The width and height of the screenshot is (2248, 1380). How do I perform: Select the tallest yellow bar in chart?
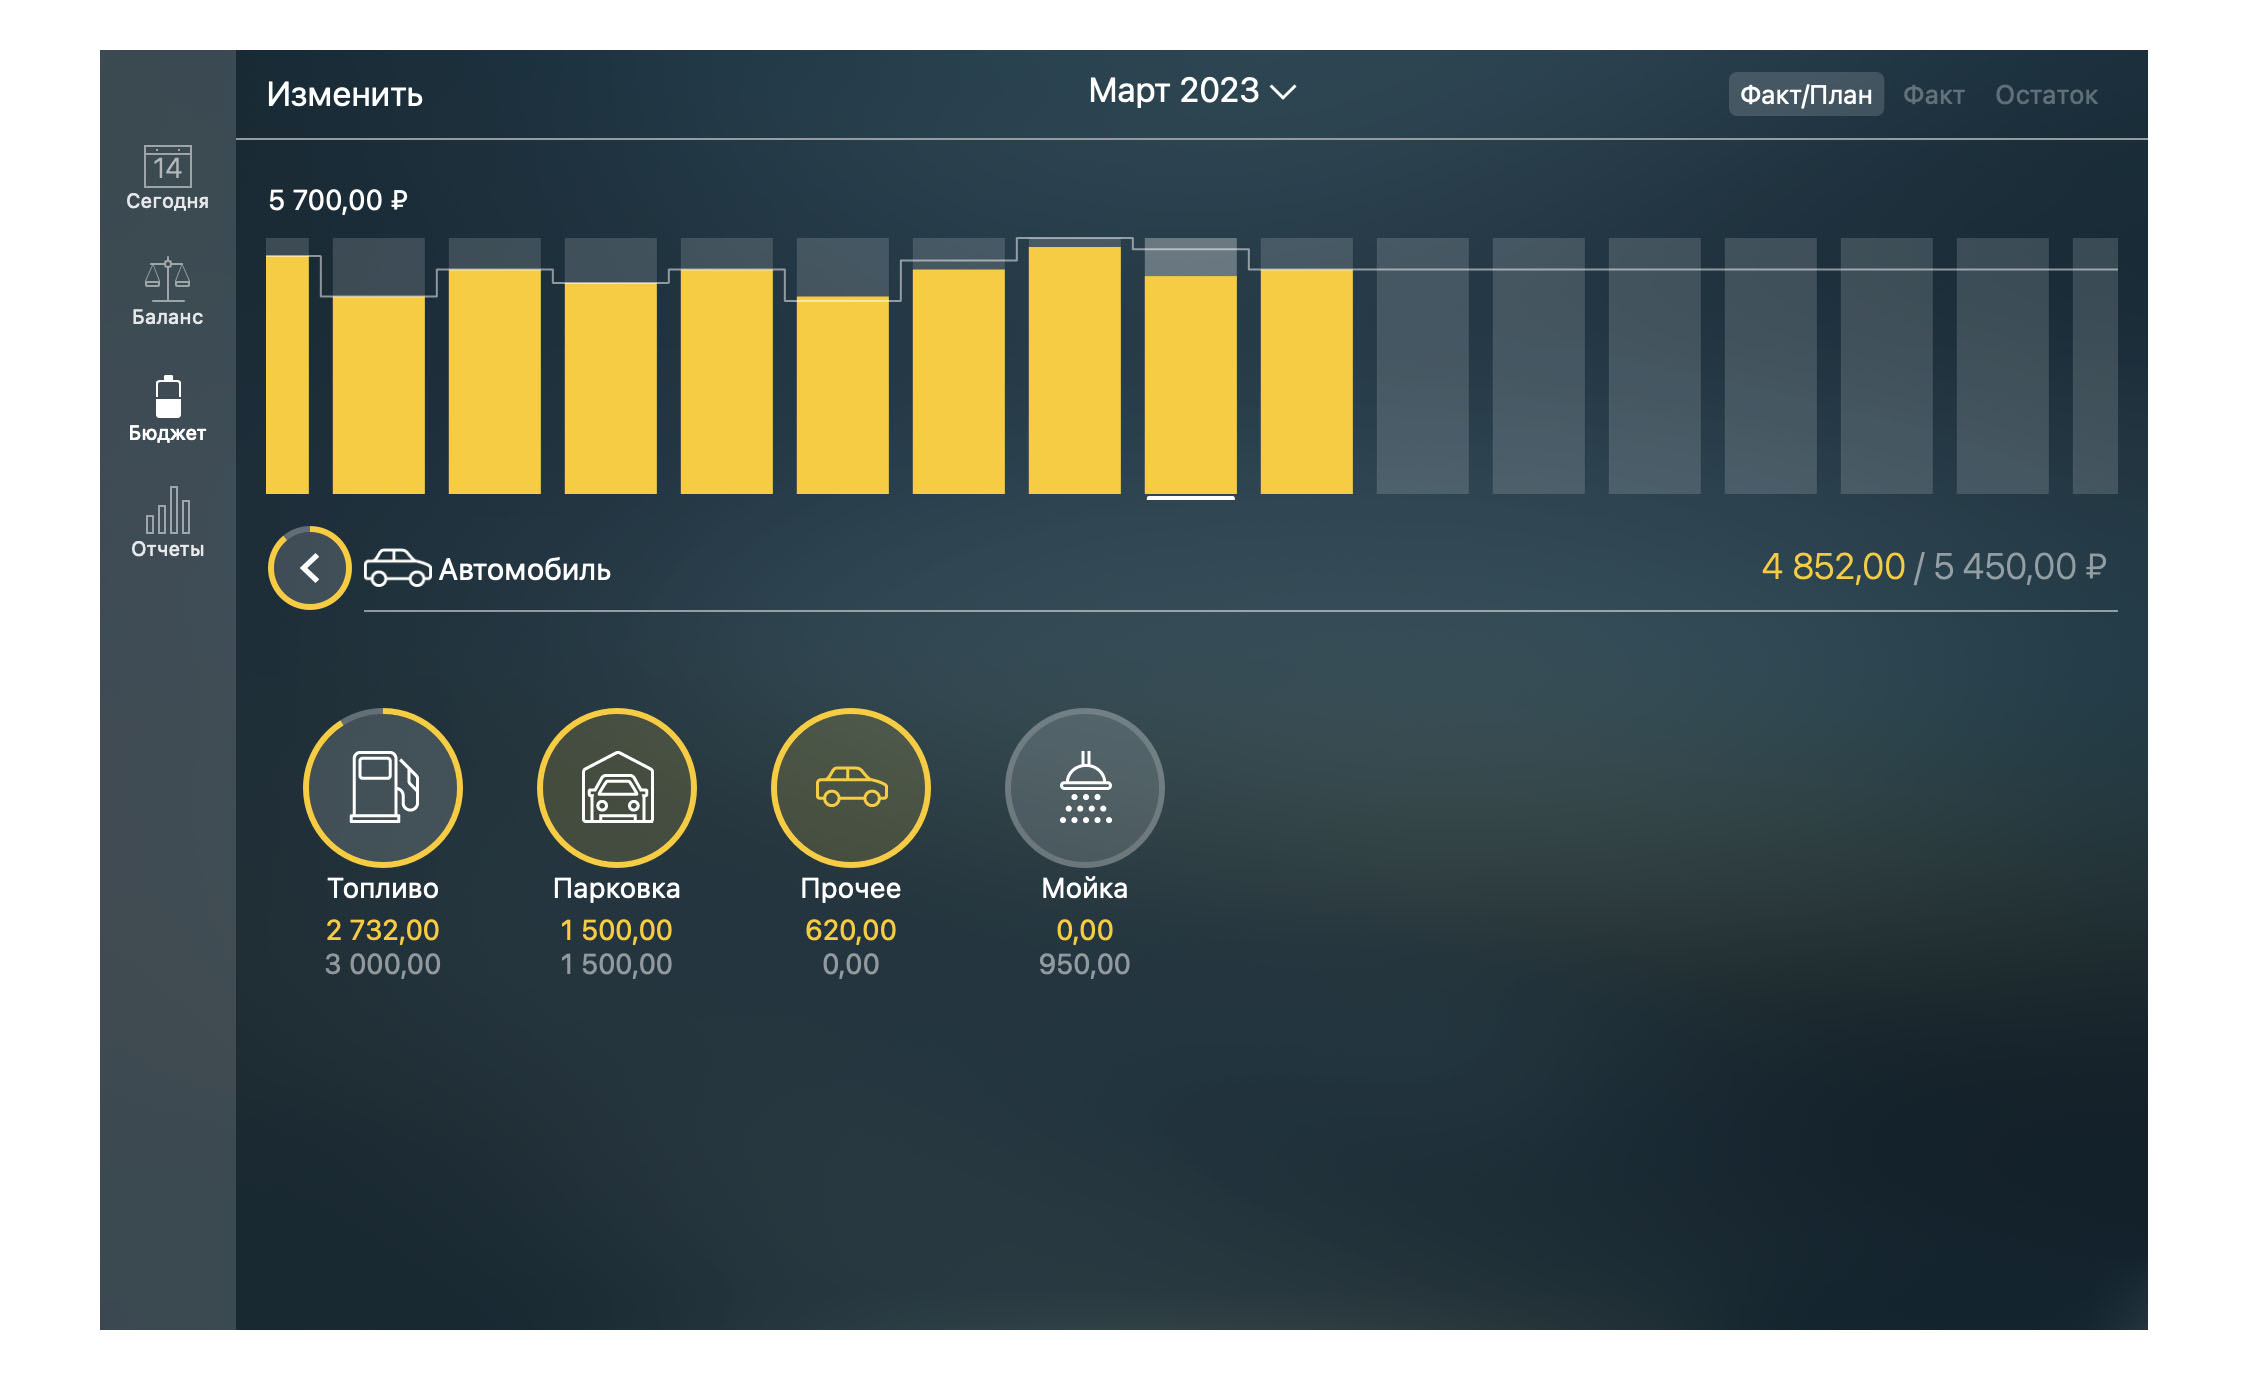[x=1074, y=369]
